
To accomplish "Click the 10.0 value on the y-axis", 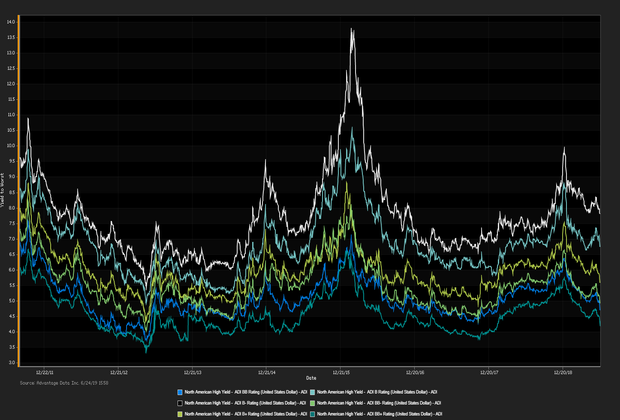I will [x=11, y=146].
